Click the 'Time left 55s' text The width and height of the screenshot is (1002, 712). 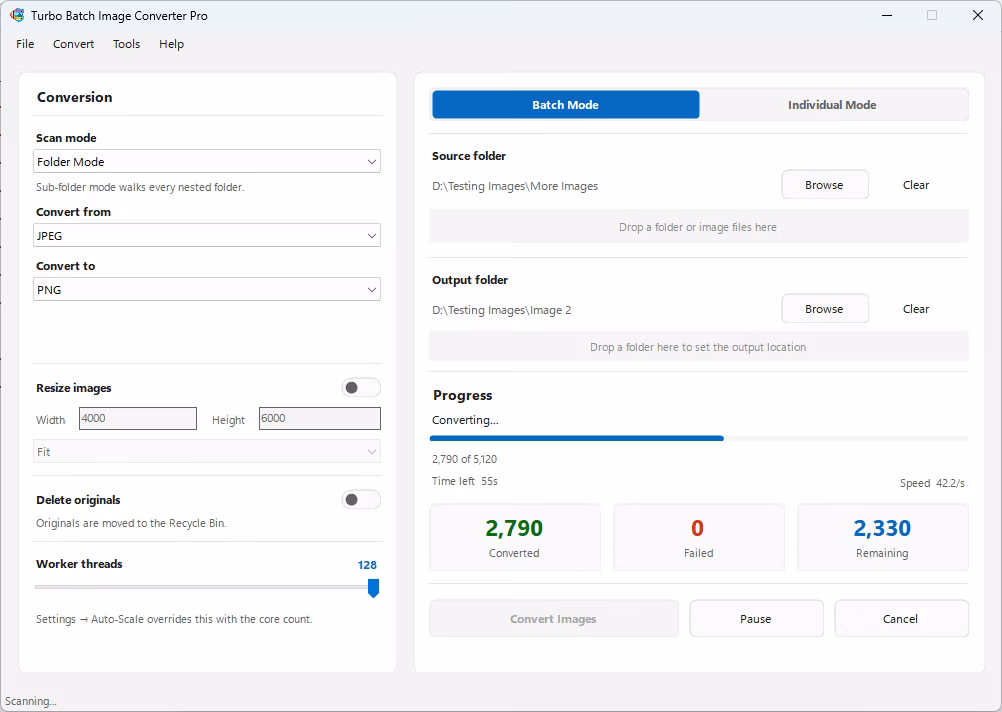point(465,481)
